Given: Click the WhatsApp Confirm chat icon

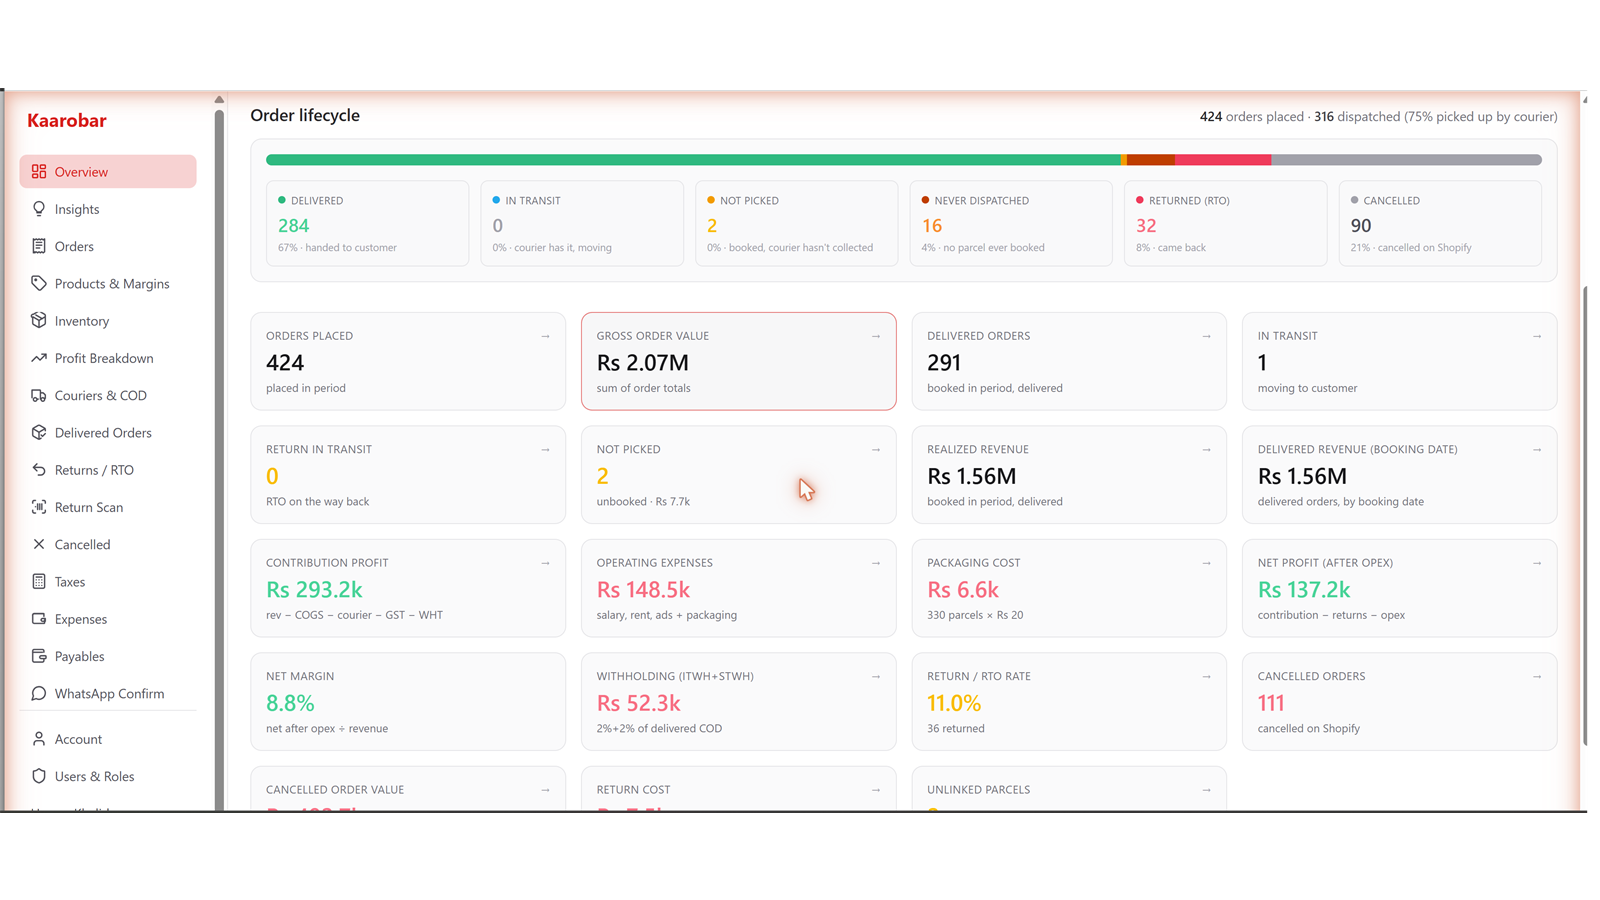Looking at the screenshot, I should pyautogui.click(x=39, y=693).
